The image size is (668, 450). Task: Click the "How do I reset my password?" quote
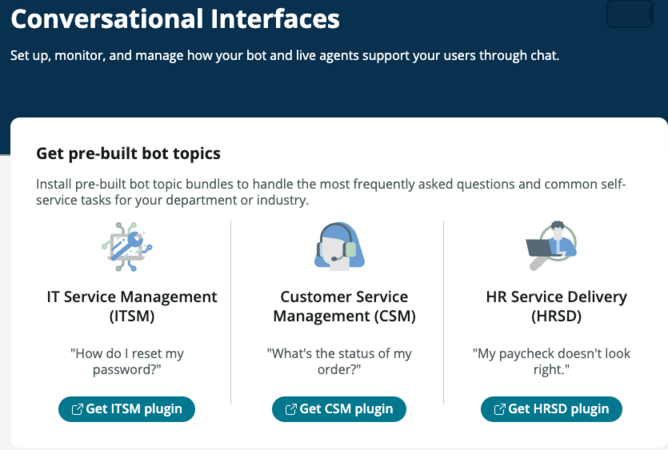click(x=127, y=361)
